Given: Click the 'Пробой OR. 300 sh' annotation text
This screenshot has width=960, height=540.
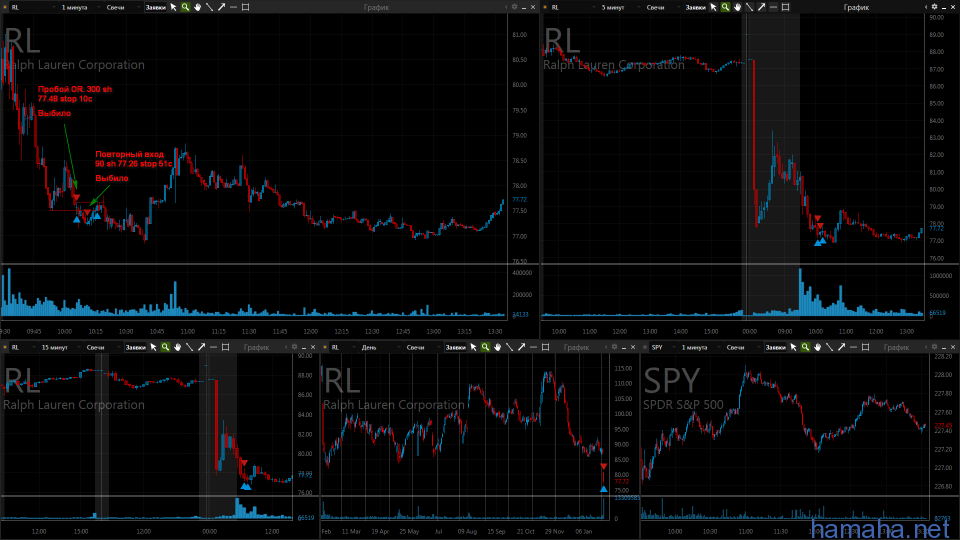Looking at the screenshot, I should tap(75, 89).
